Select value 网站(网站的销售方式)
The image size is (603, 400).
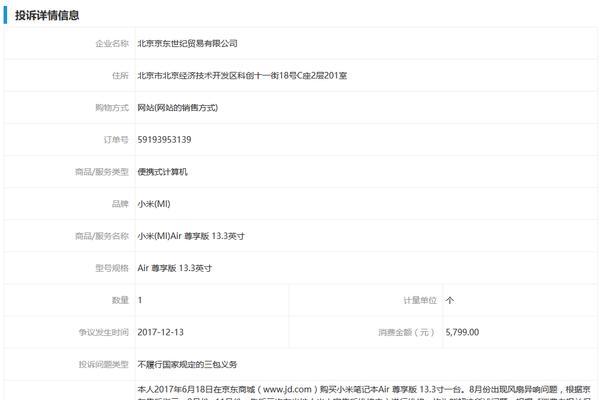click(178, 108)
